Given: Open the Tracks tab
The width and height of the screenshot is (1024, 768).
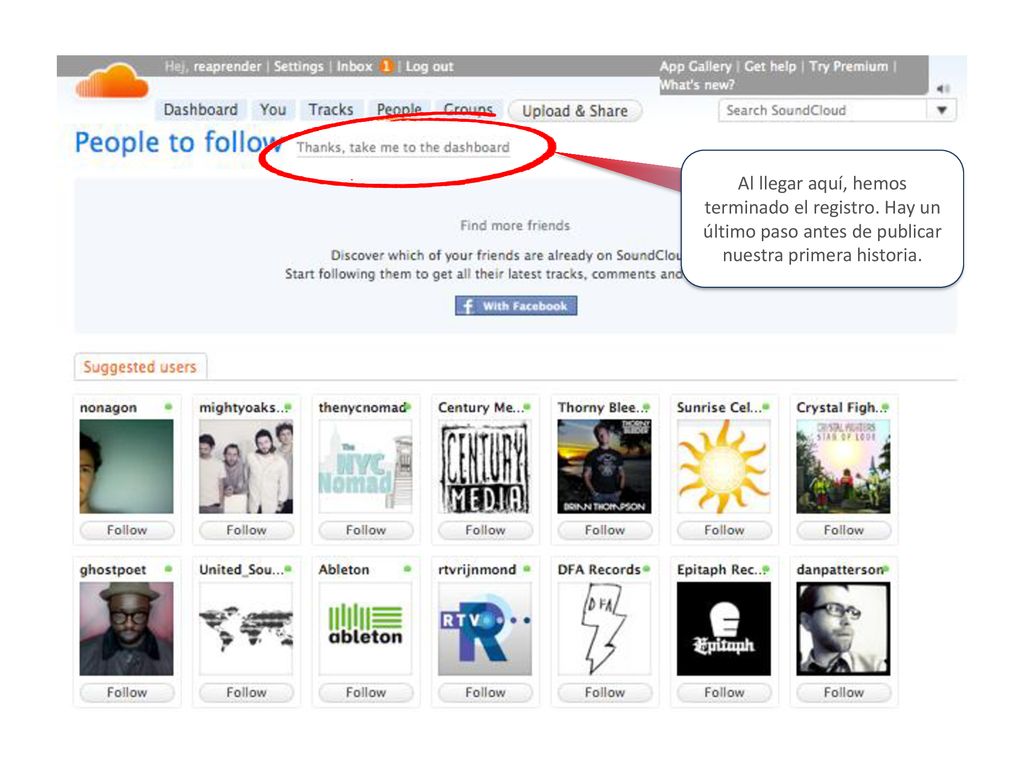Looking at the screenshot, I should [x=331, y=110].
